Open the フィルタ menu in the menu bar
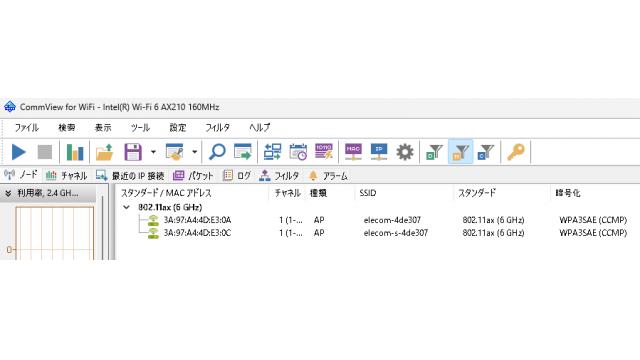Screen dimensions: 640x360 click(217, 128)
